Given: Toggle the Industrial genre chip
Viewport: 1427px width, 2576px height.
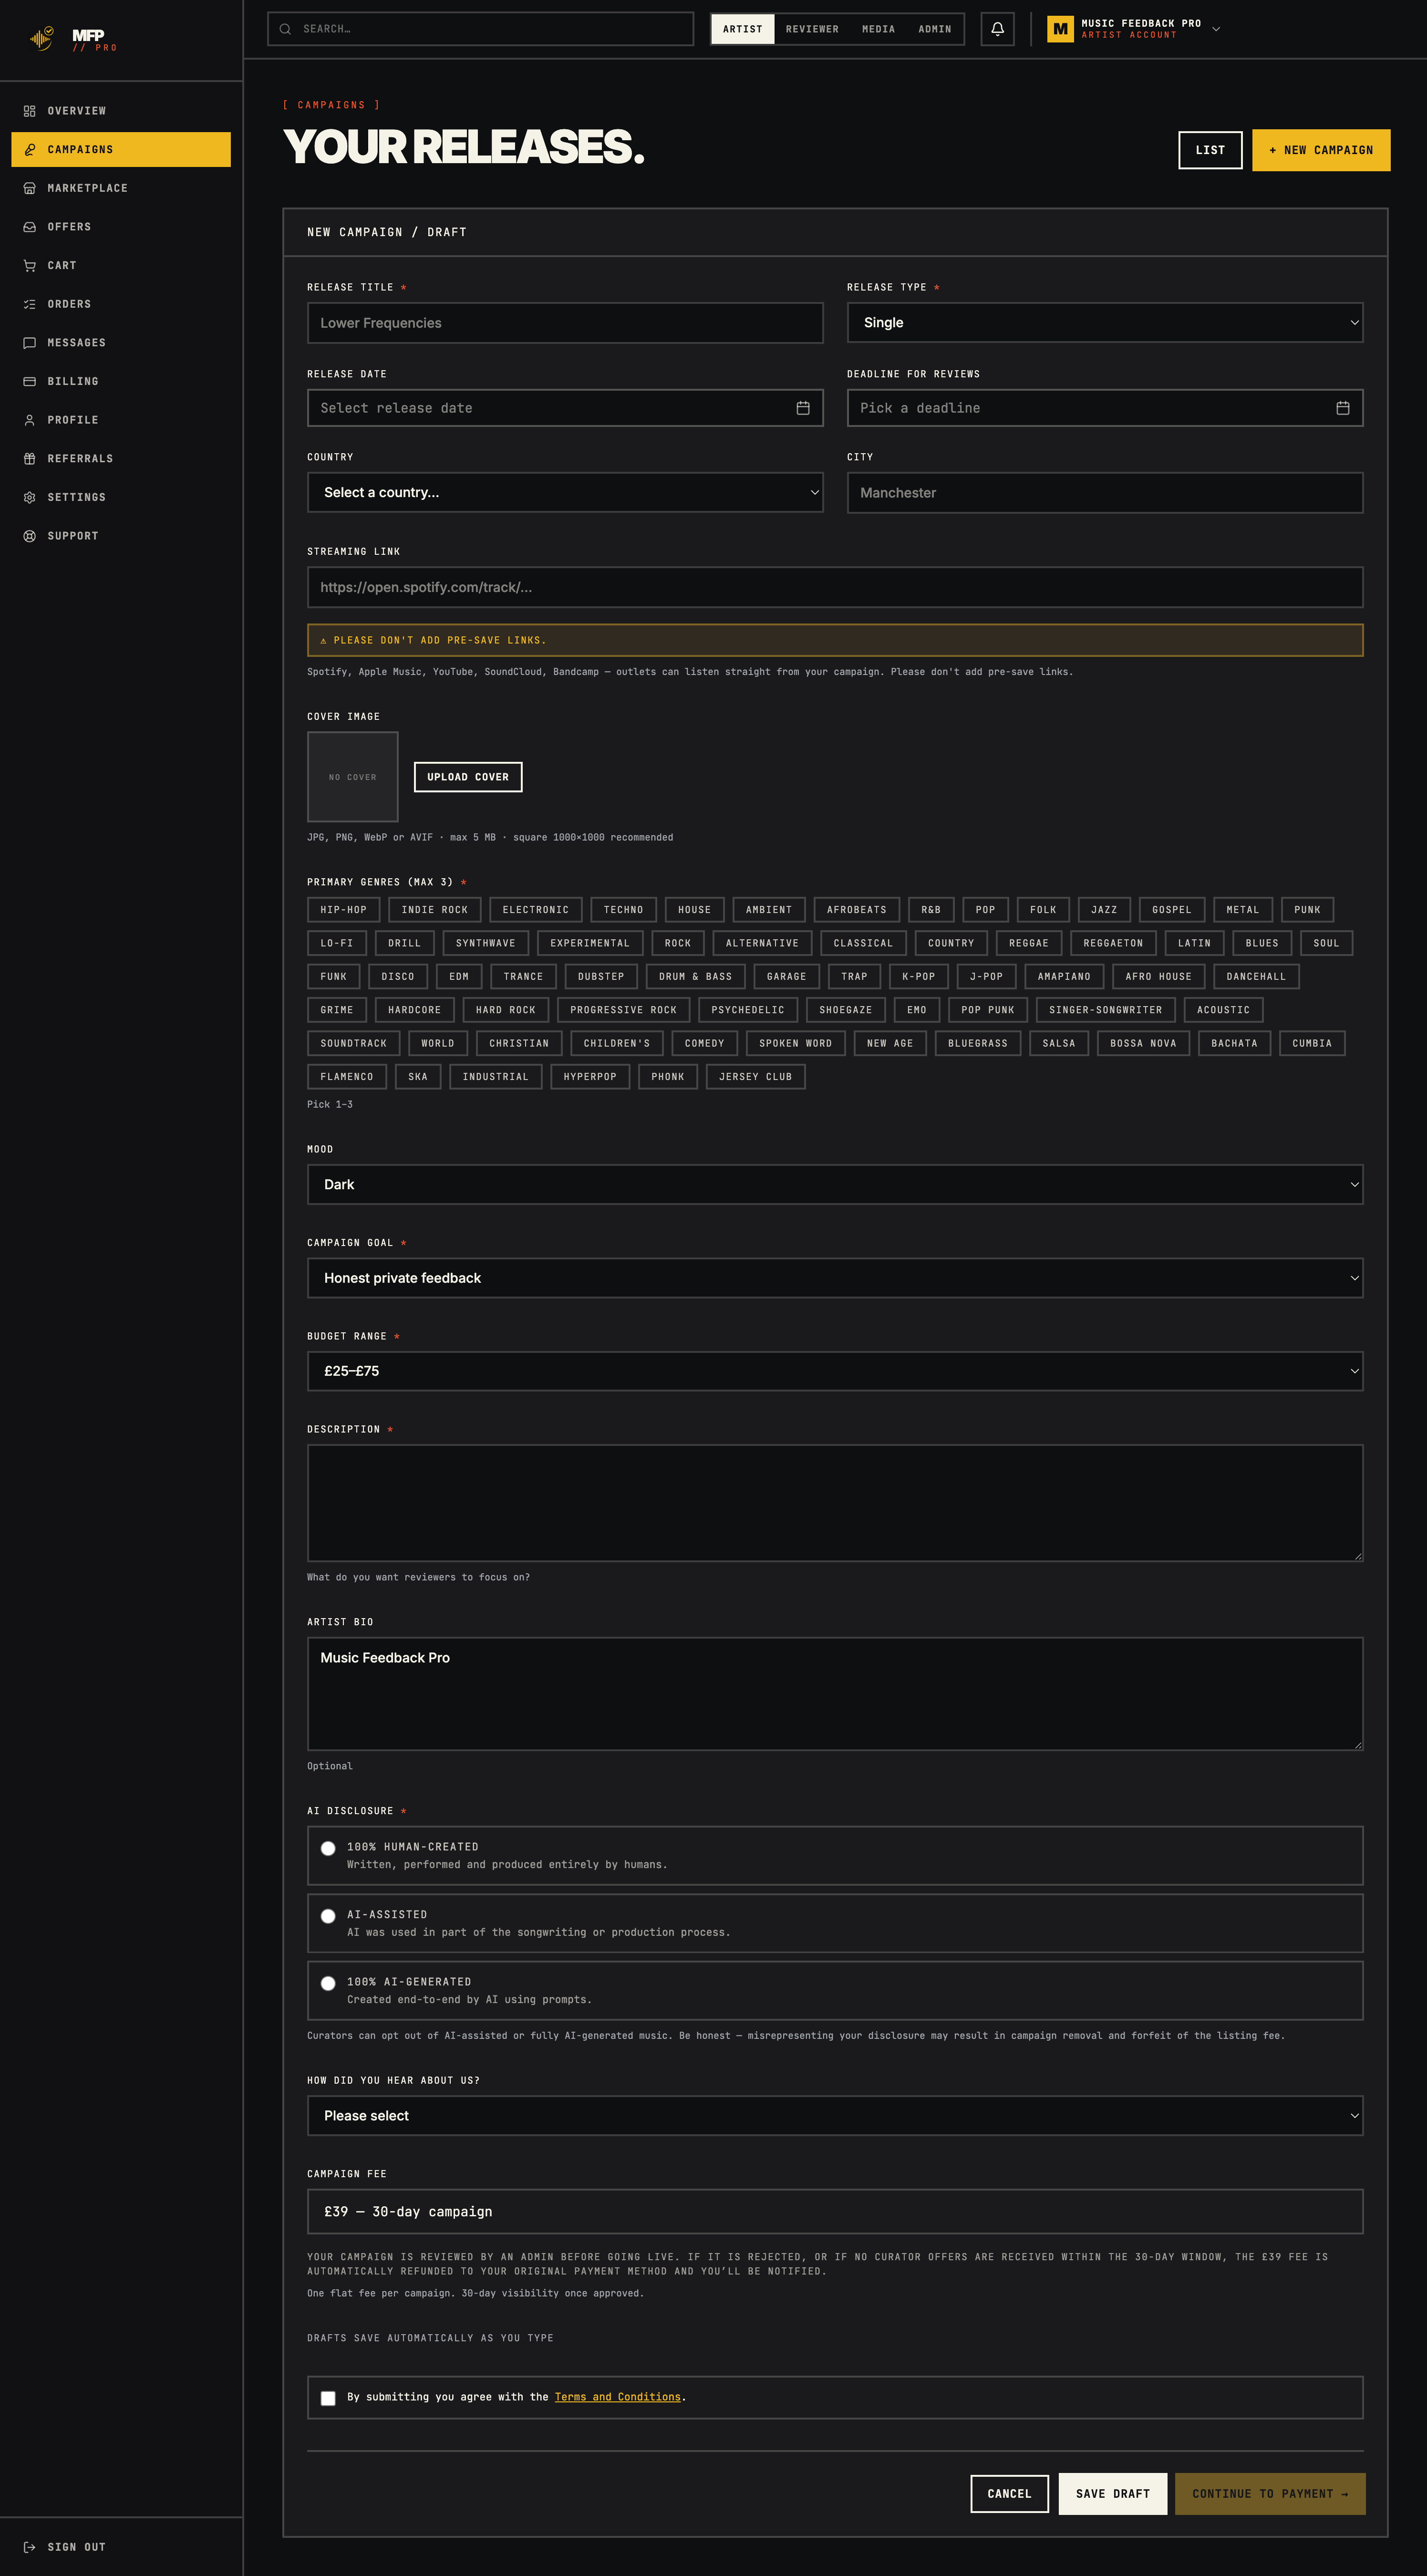Looking at the screenshot, I should pos(496,1077).
